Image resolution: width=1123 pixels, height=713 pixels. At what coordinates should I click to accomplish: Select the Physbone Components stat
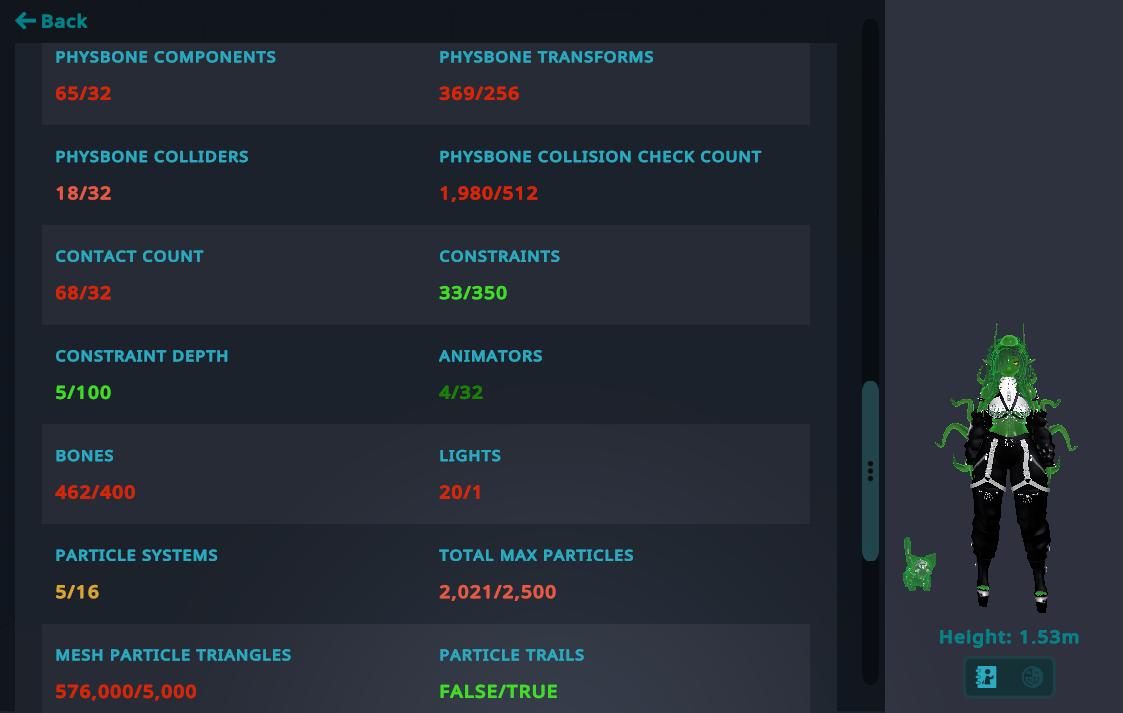(165, 75)
